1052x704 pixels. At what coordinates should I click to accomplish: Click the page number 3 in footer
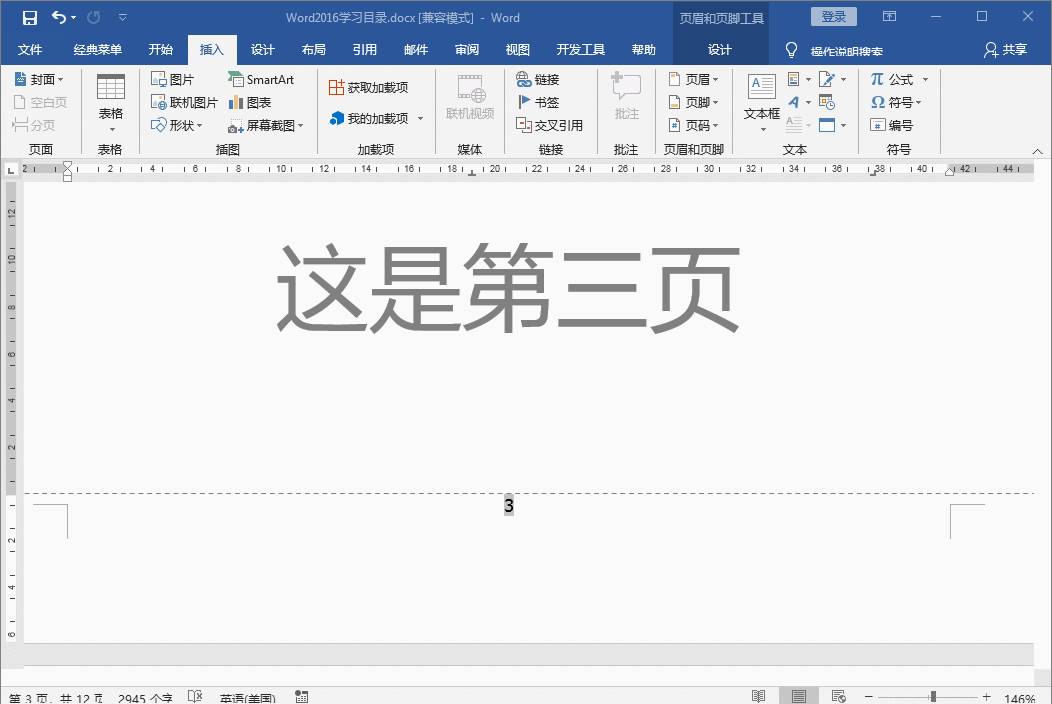point(509,505)
